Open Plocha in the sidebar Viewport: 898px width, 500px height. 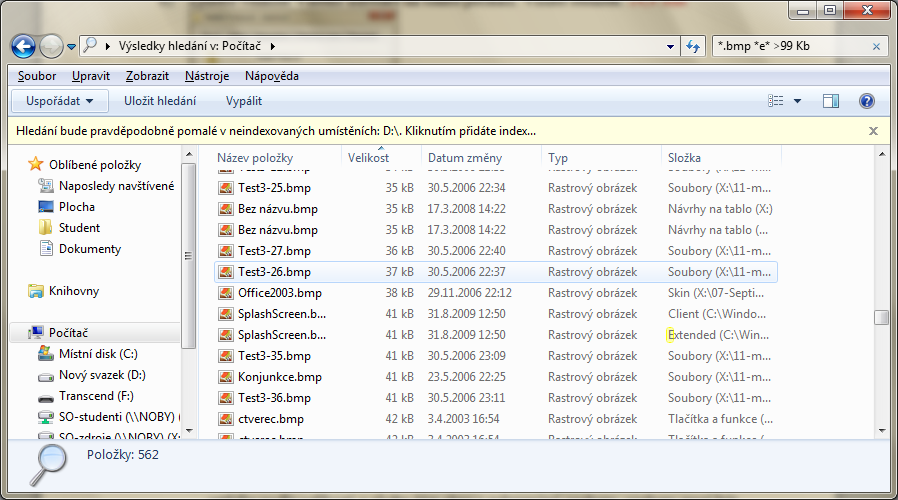[x=77, y=207]
